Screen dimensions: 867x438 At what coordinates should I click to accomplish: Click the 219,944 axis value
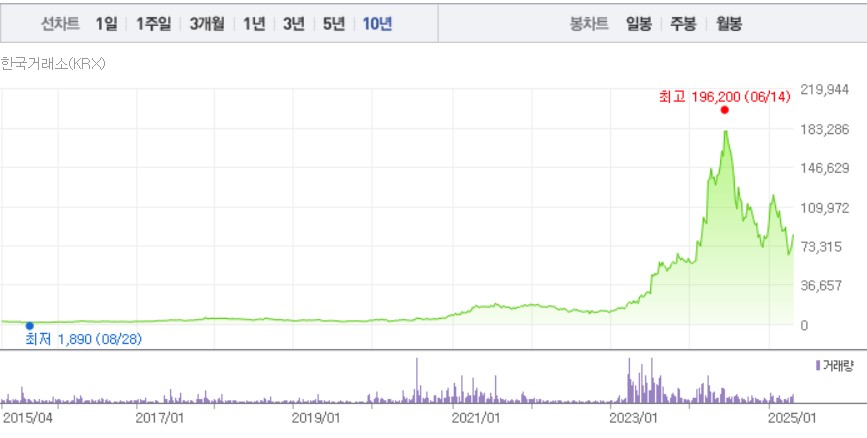[x=825, y=91]
